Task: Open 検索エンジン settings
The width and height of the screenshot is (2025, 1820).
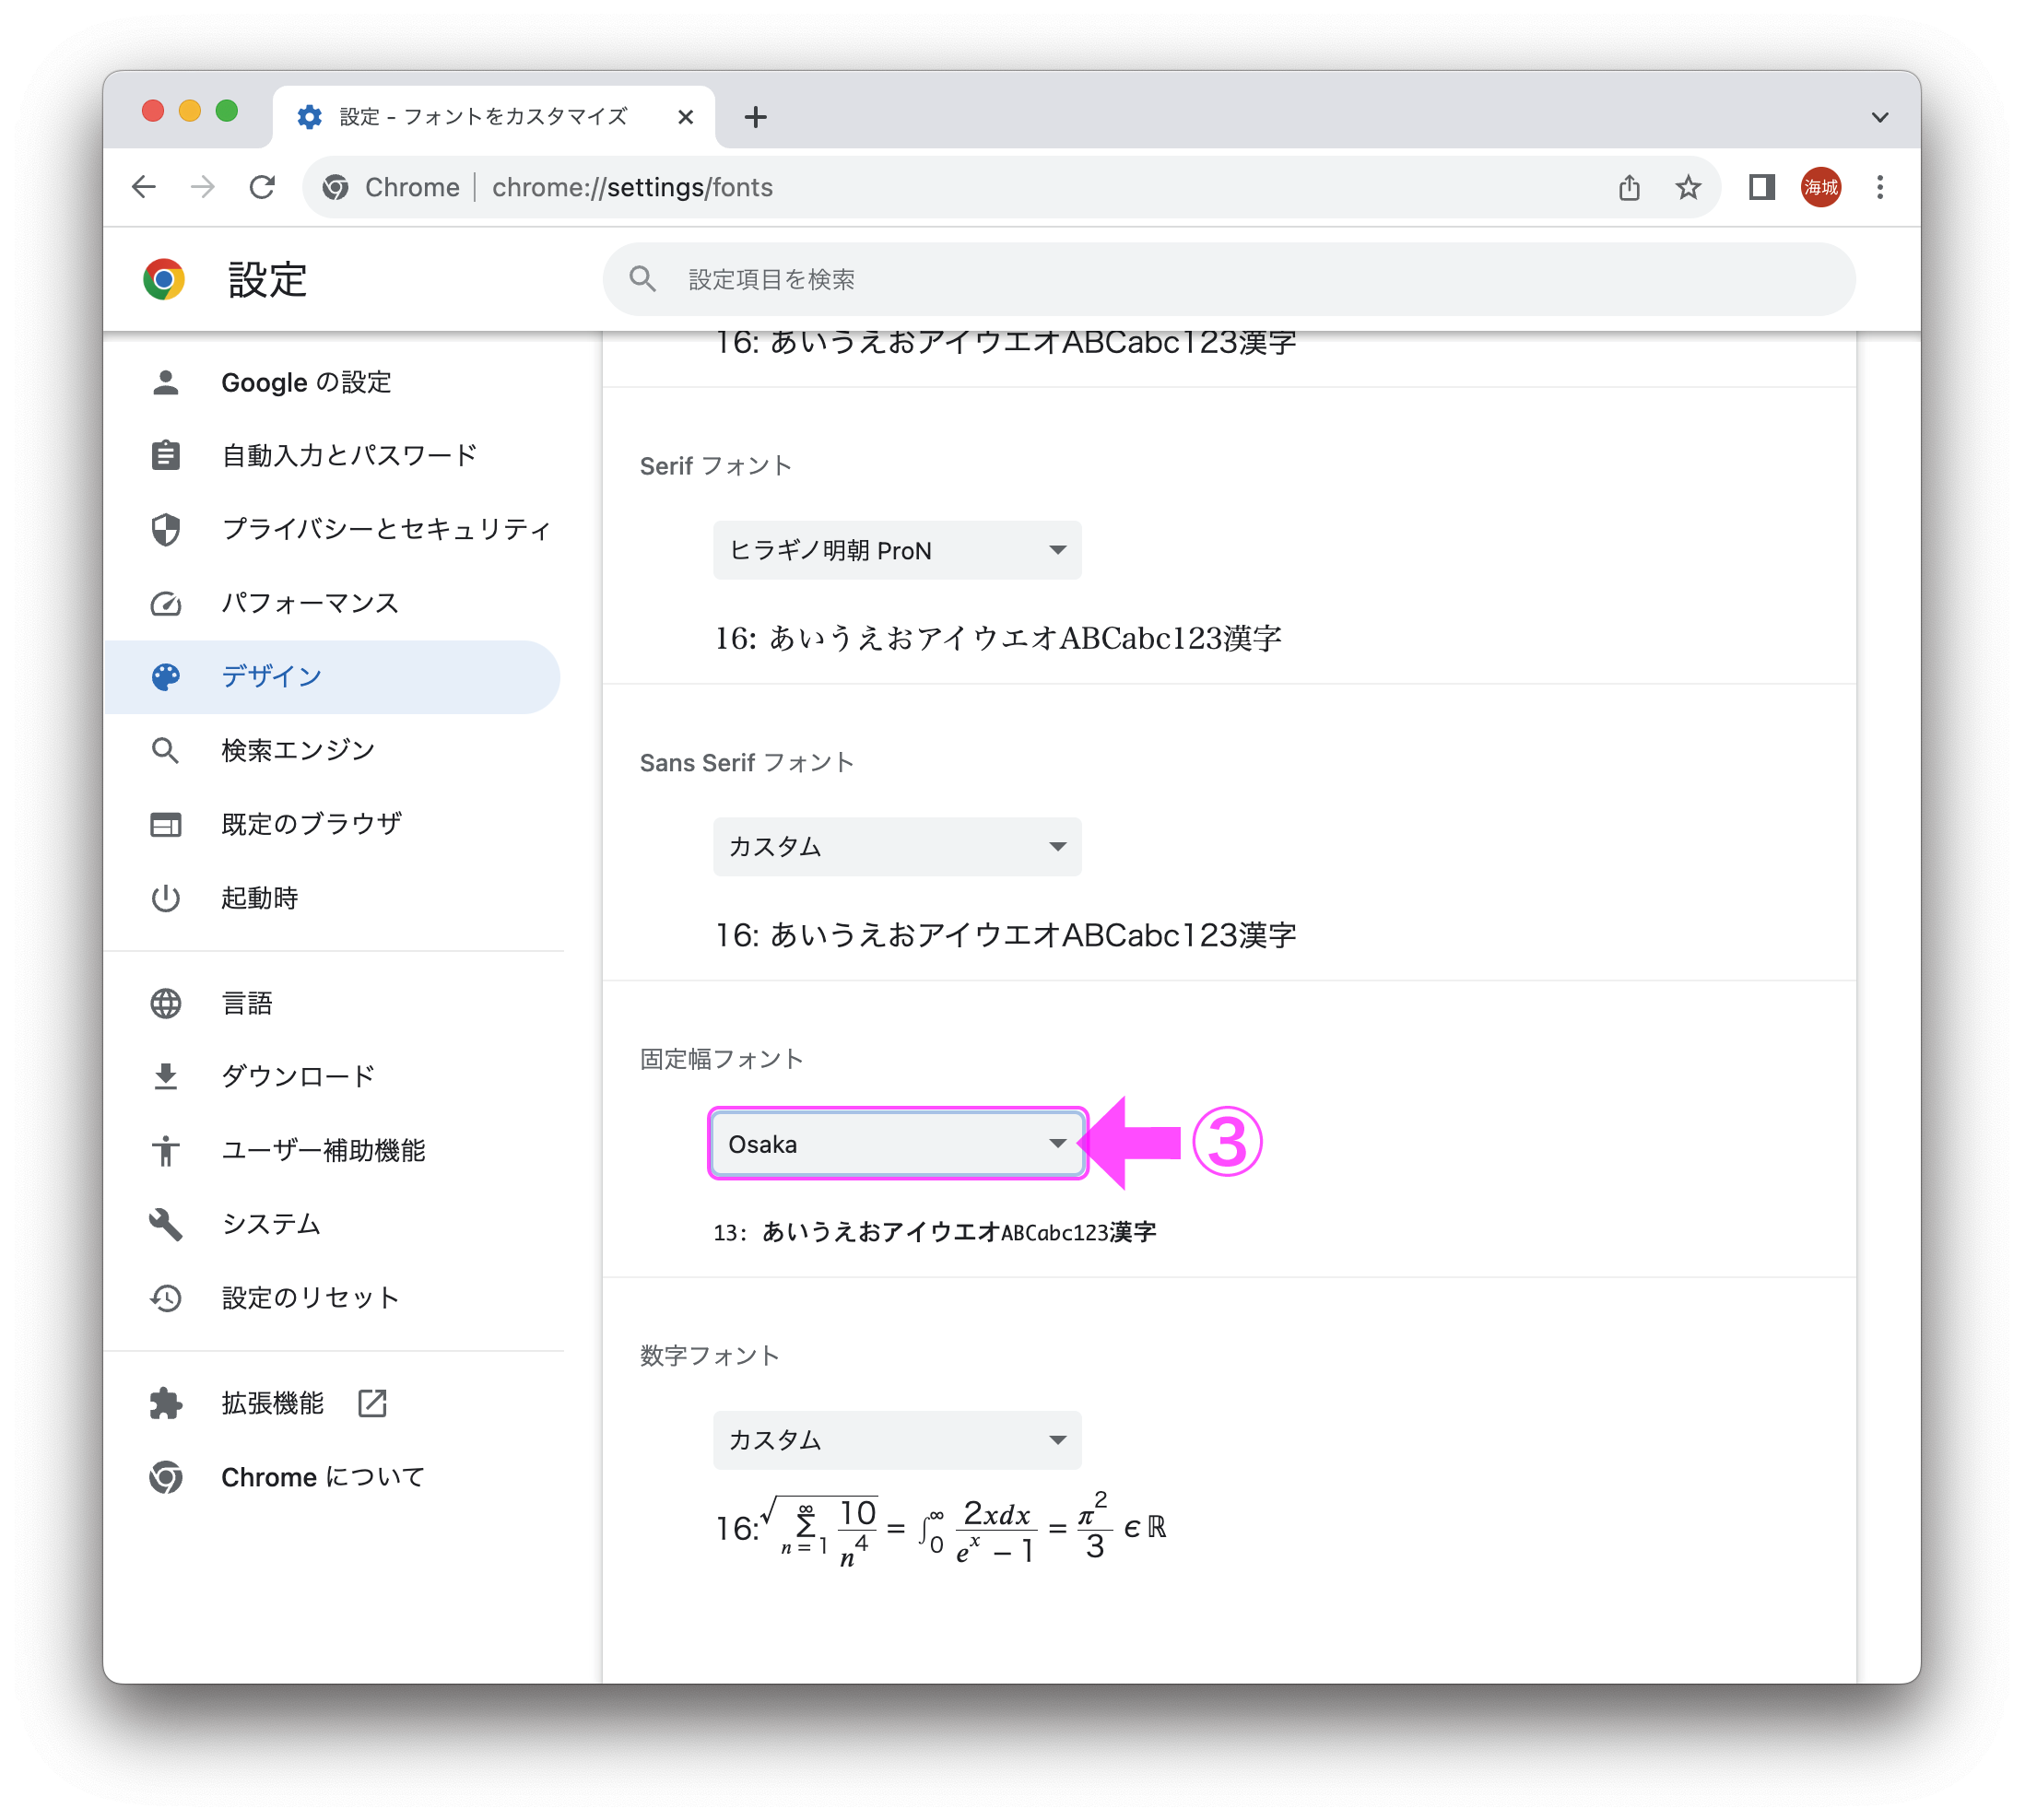Action: click(333, 751)
